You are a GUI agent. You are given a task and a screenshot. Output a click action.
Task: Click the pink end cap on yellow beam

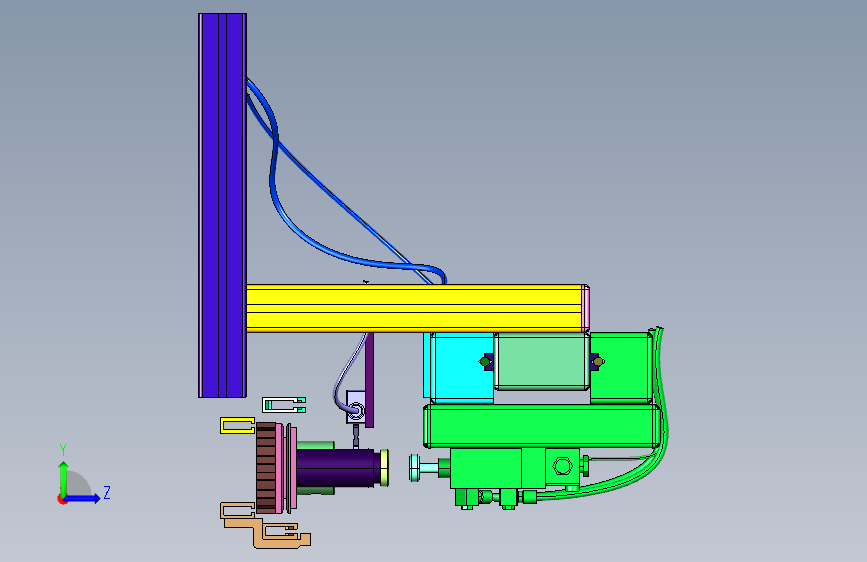coord(586,308)
